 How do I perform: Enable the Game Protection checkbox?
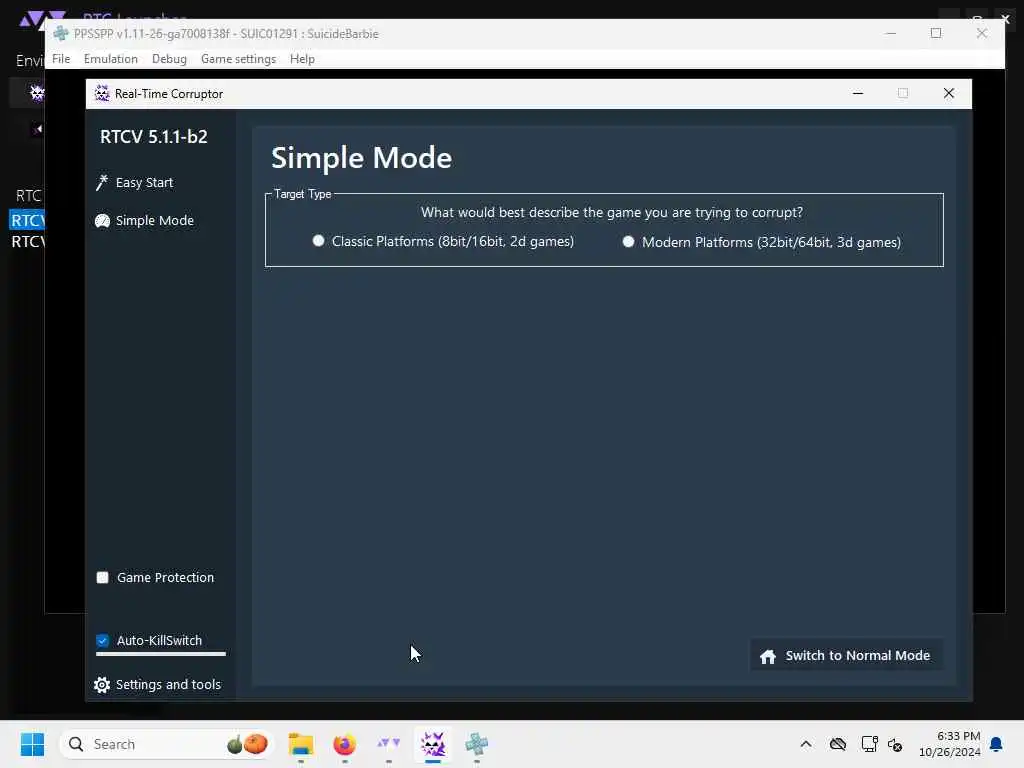click(103, 577)
